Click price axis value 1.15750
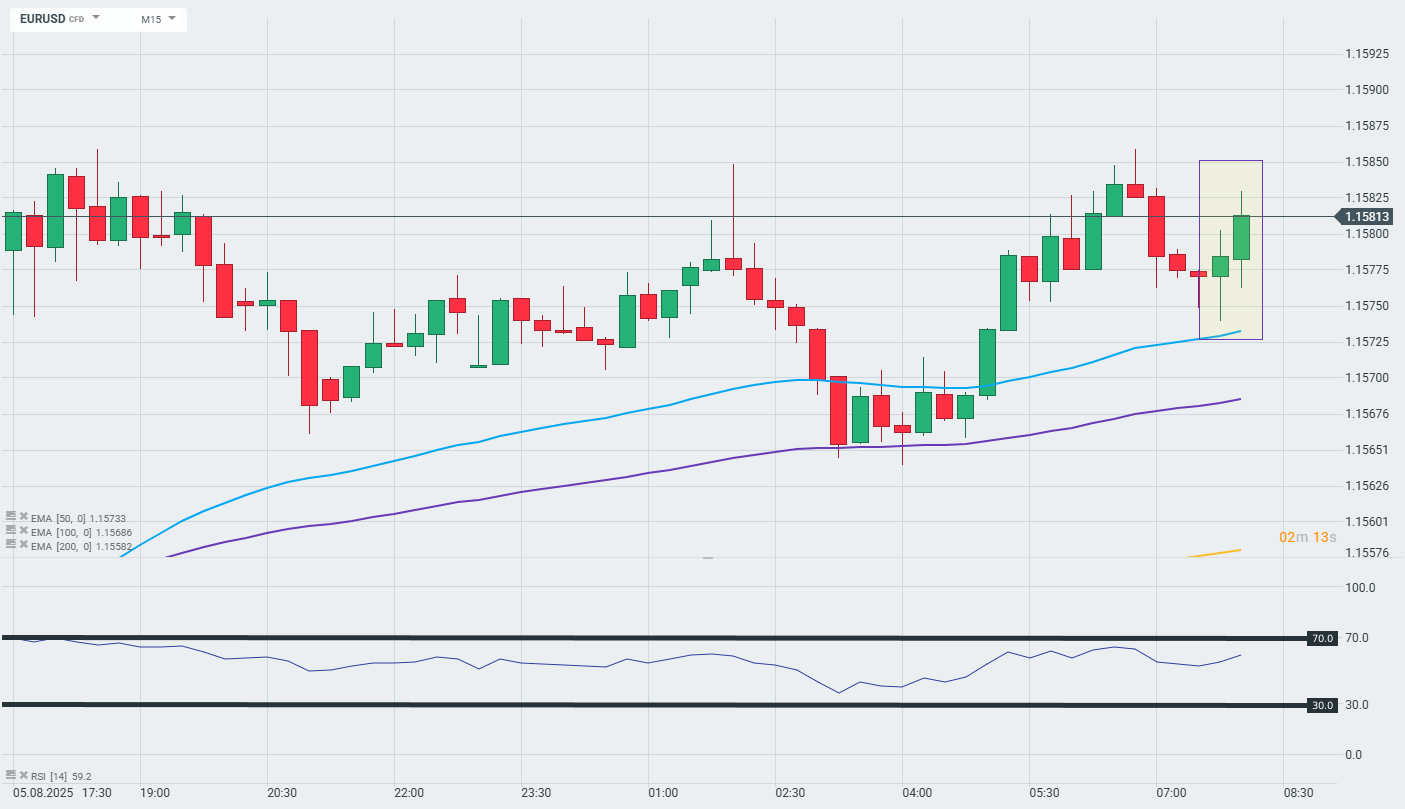Image resolution: width=1405 pixels, height=809 pixels. [x=1367, y=306]
